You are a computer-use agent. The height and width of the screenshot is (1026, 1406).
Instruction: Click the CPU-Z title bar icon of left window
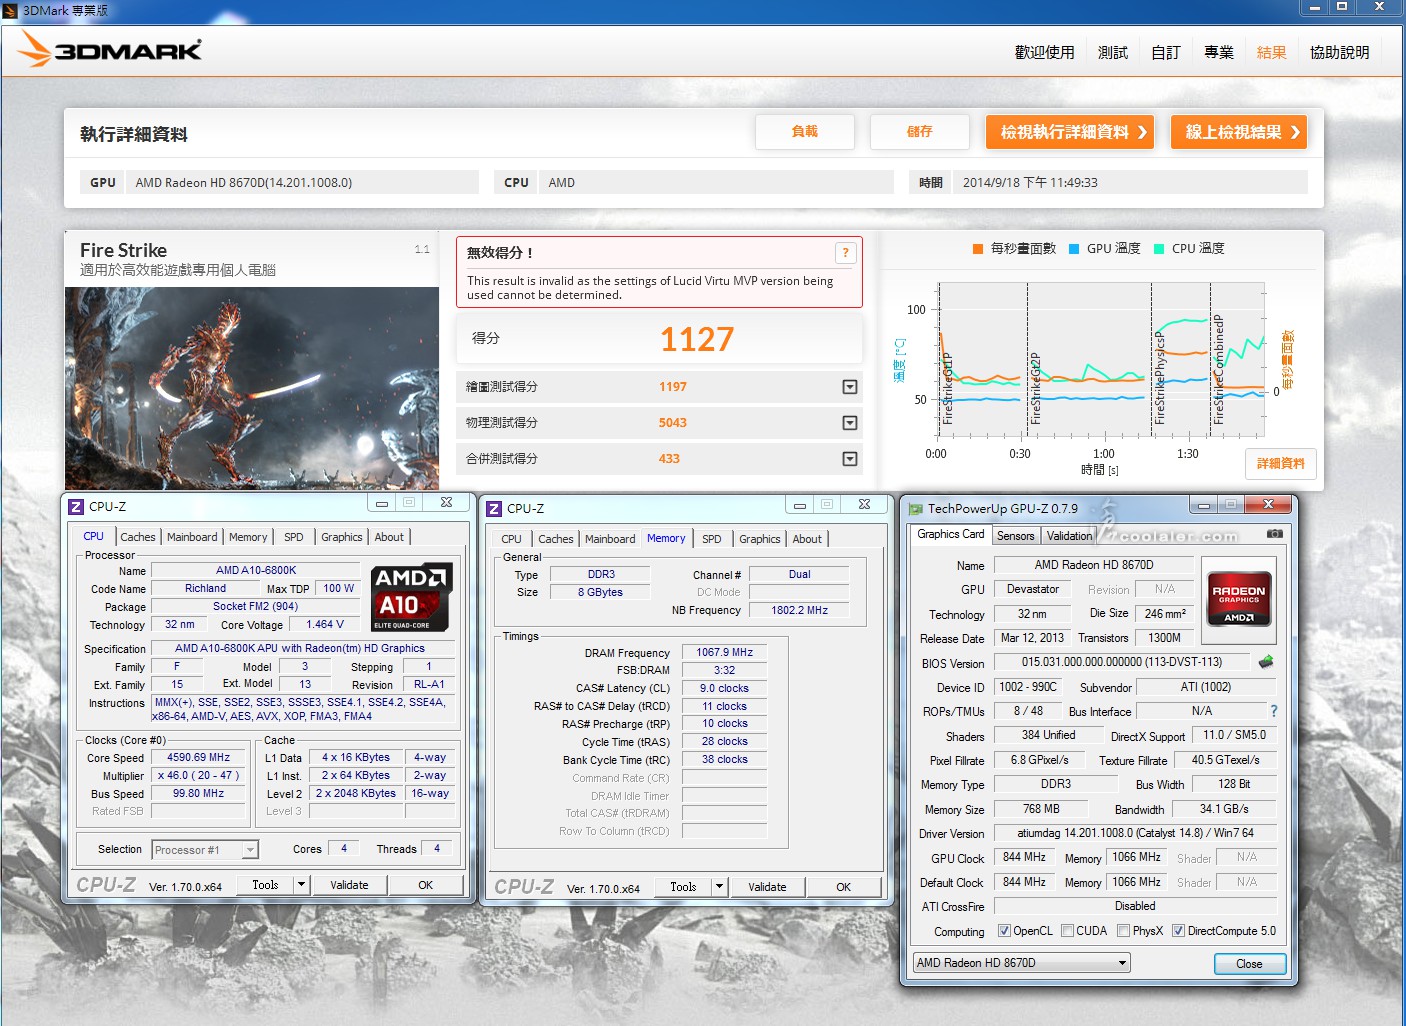[x=76, y=506]
